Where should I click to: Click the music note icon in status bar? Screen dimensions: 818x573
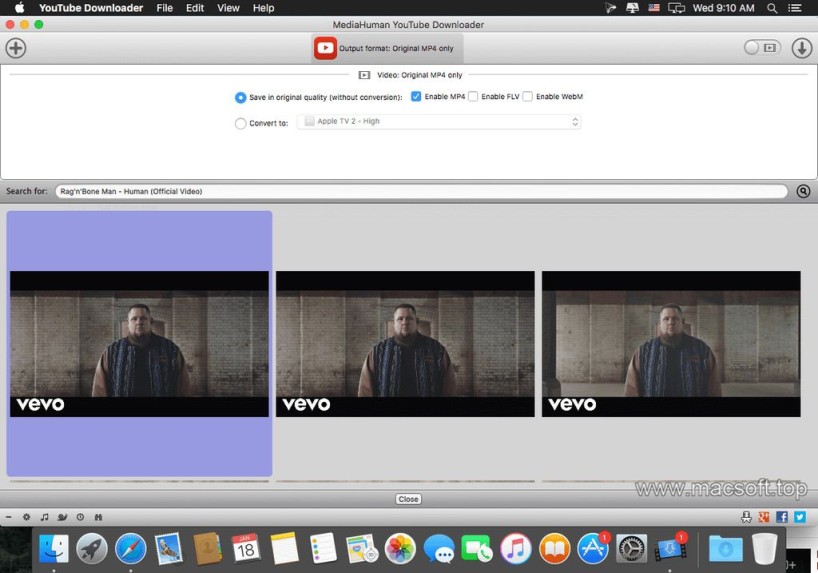click(x=44, y=517)
